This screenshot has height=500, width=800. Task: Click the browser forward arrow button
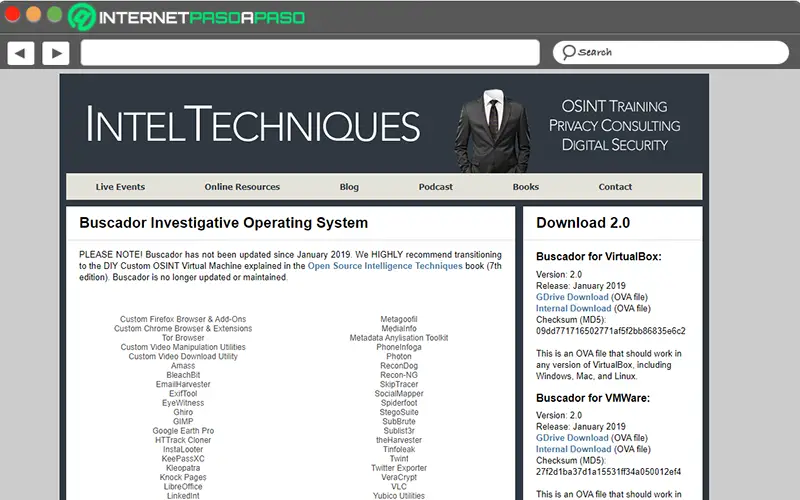(x=56, y=53)
